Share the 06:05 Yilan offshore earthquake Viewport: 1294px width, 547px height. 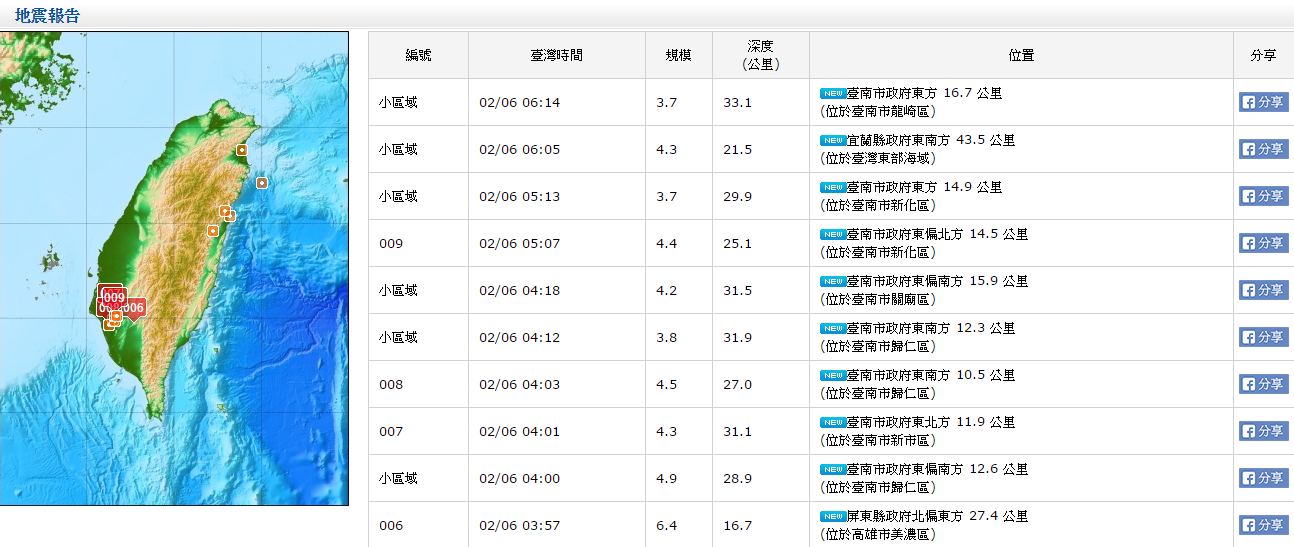tap(1263, 149)
